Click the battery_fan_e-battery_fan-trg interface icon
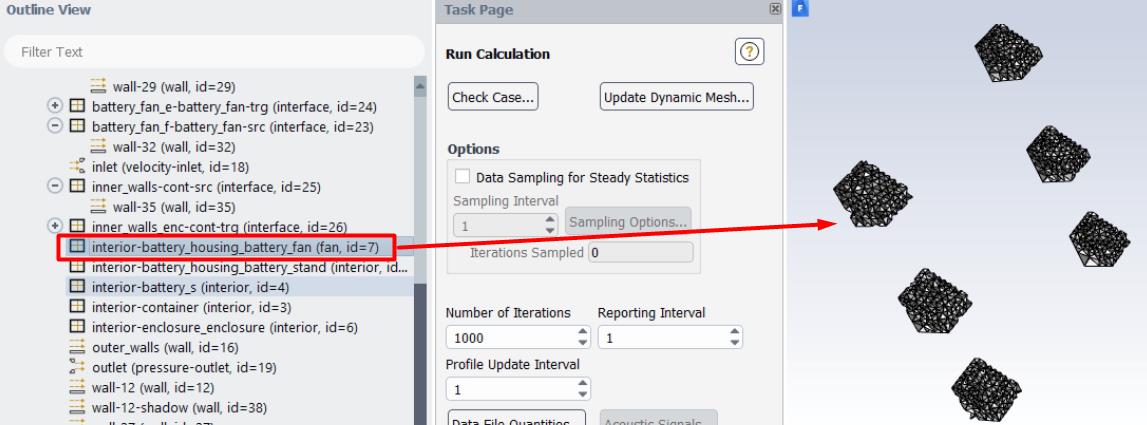Screen dimensions: 1147x425 click(77, 107)
